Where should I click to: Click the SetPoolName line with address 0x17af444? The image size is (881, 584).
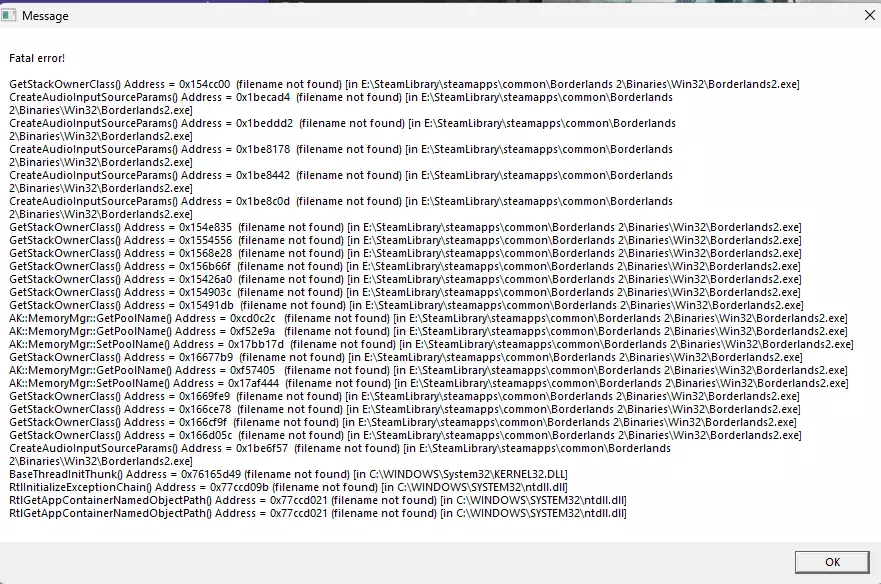point(429,383)
